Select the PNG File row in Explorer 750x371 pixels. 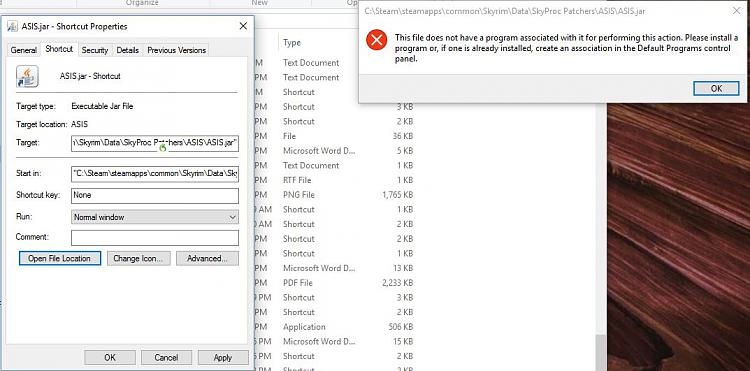coord(335,195)
